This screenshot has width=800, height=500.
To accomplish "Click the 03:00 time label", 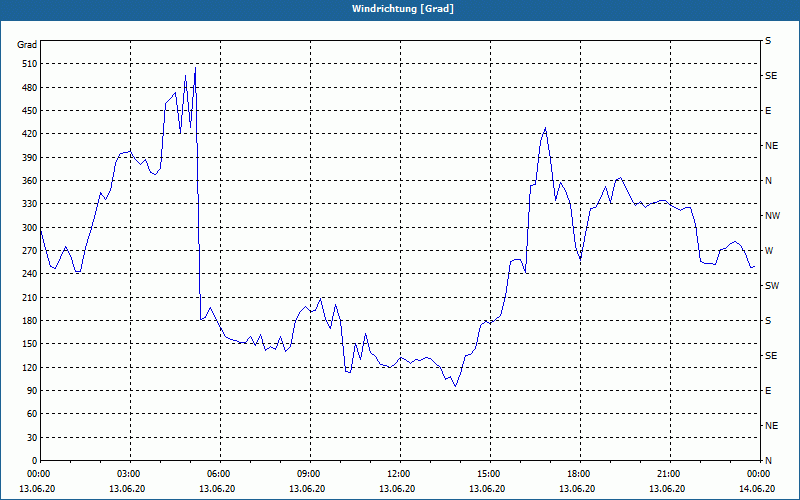I will 130,474.
